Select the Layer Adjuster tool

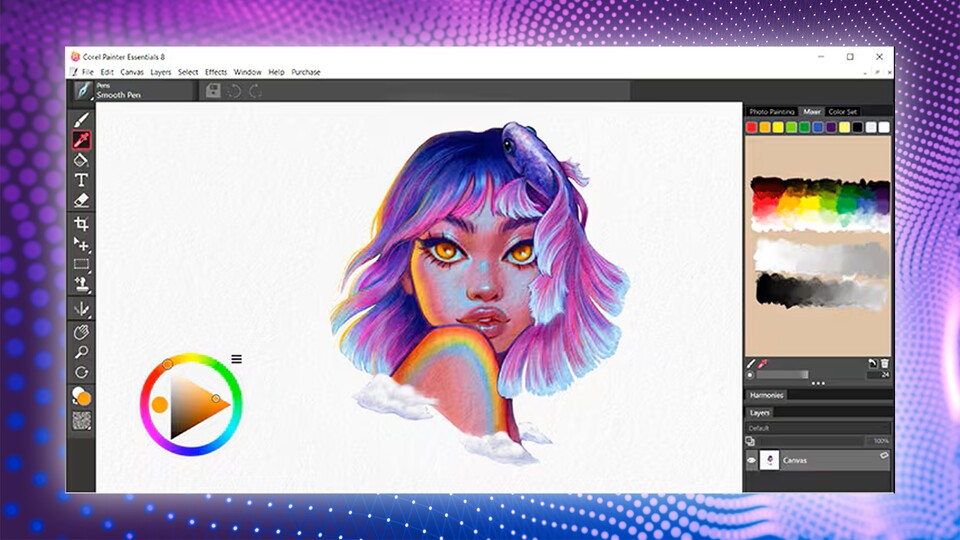[81, 244]
